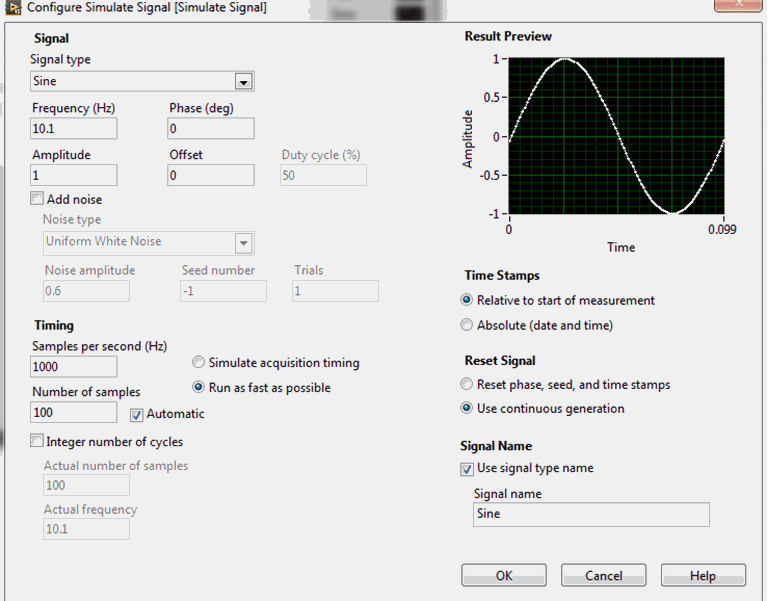This screenshot has height=601, width=768.
Task: Choose Run as fast as possible
Action: (199, 388)
